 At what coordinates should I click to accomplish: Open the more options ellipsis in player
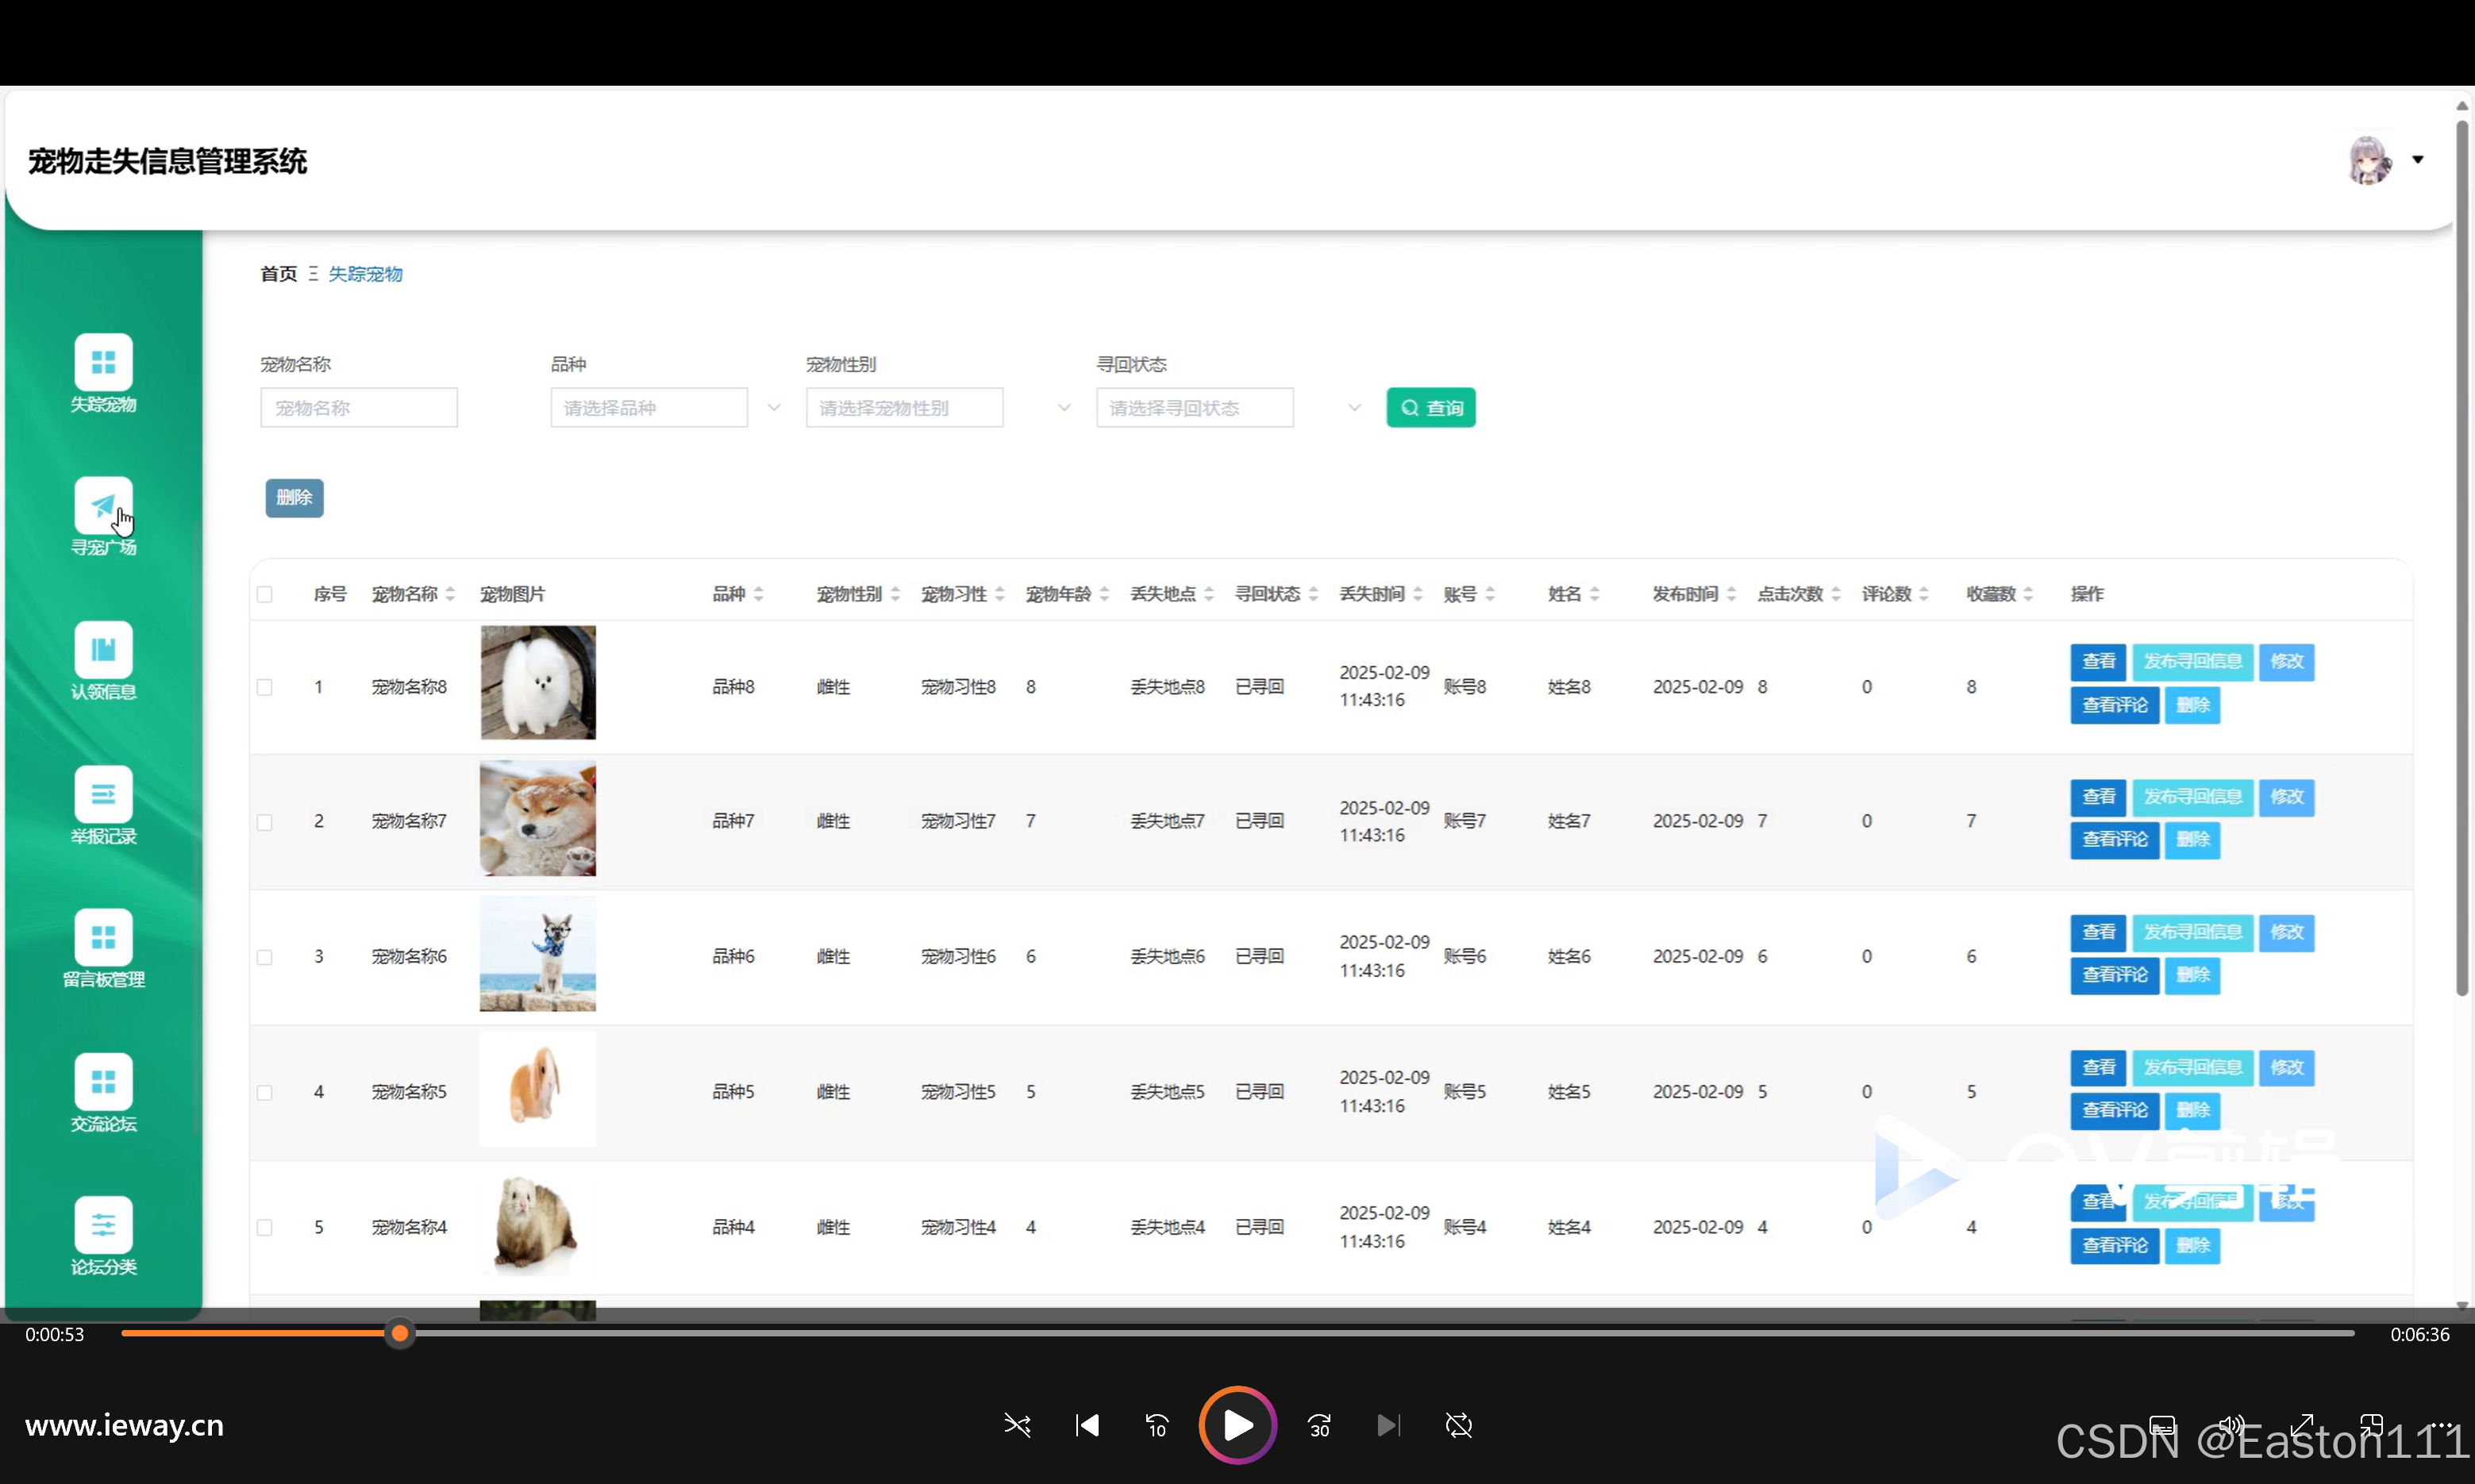click(x=2442, y=1425)
